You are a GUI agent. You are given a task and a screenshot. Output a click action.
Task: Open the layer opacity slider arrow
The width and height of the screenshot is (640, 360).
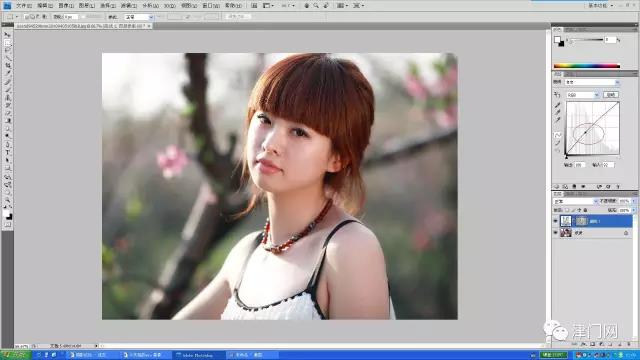634,201
